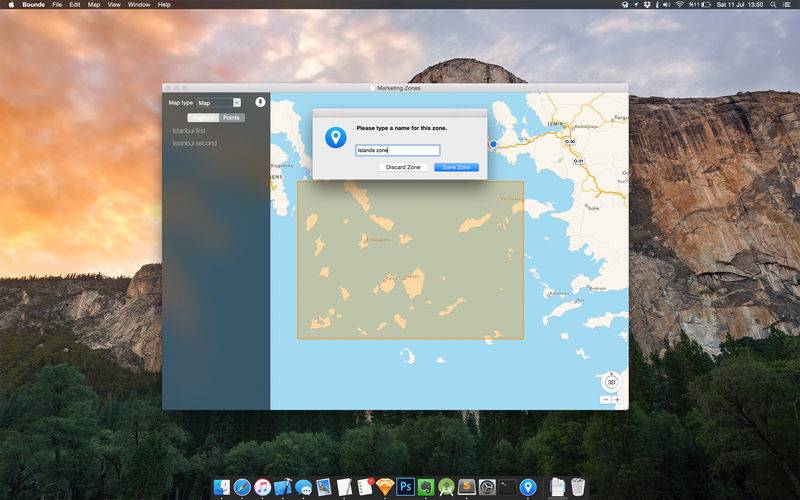Open the View menu in menu bar
The height and width of the screenshot is (500, 800).
pos(114,5)
